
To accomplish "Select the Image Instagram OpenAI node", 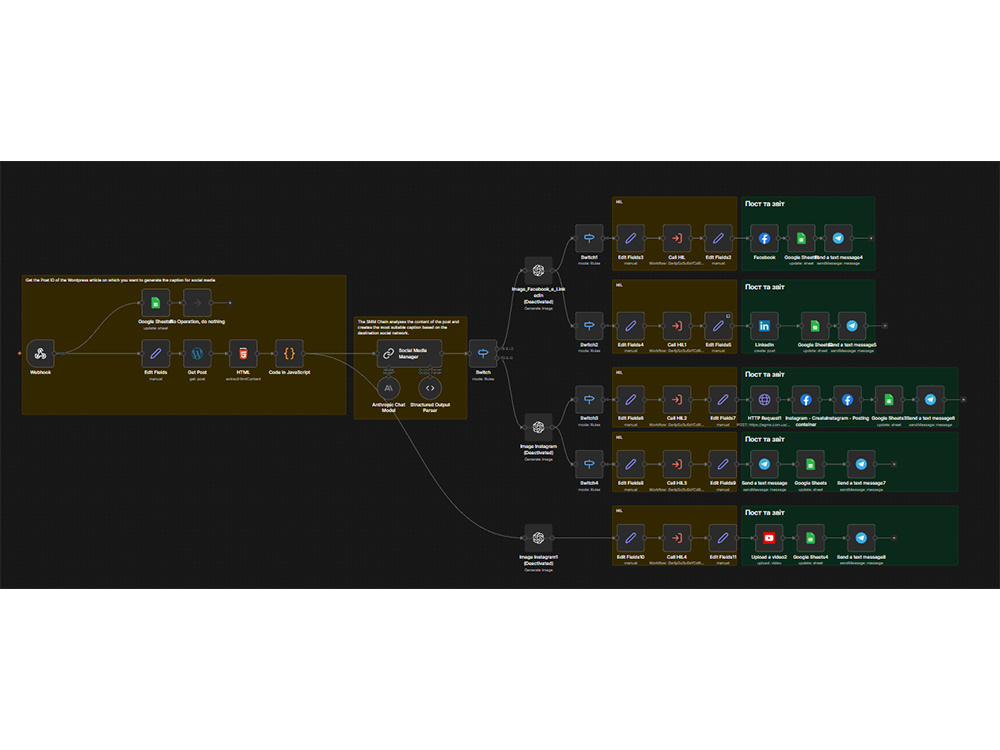I will [x=538, y=427].
